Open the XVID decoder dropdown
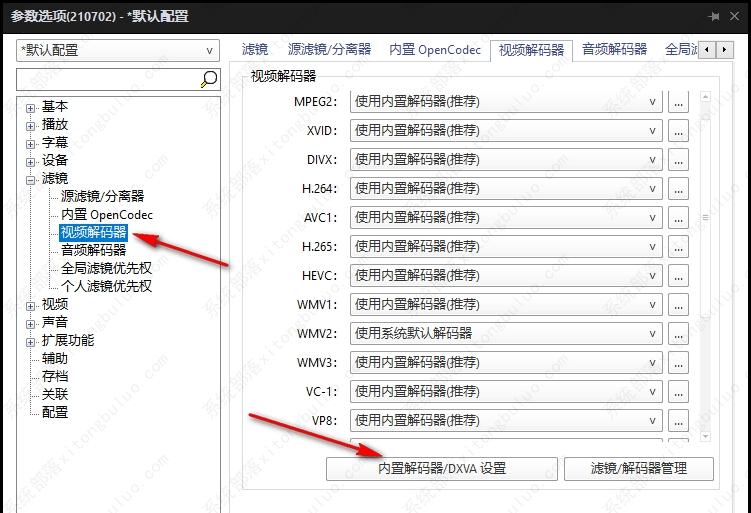This screenshot has width=751, height=513. pos(506,131)
